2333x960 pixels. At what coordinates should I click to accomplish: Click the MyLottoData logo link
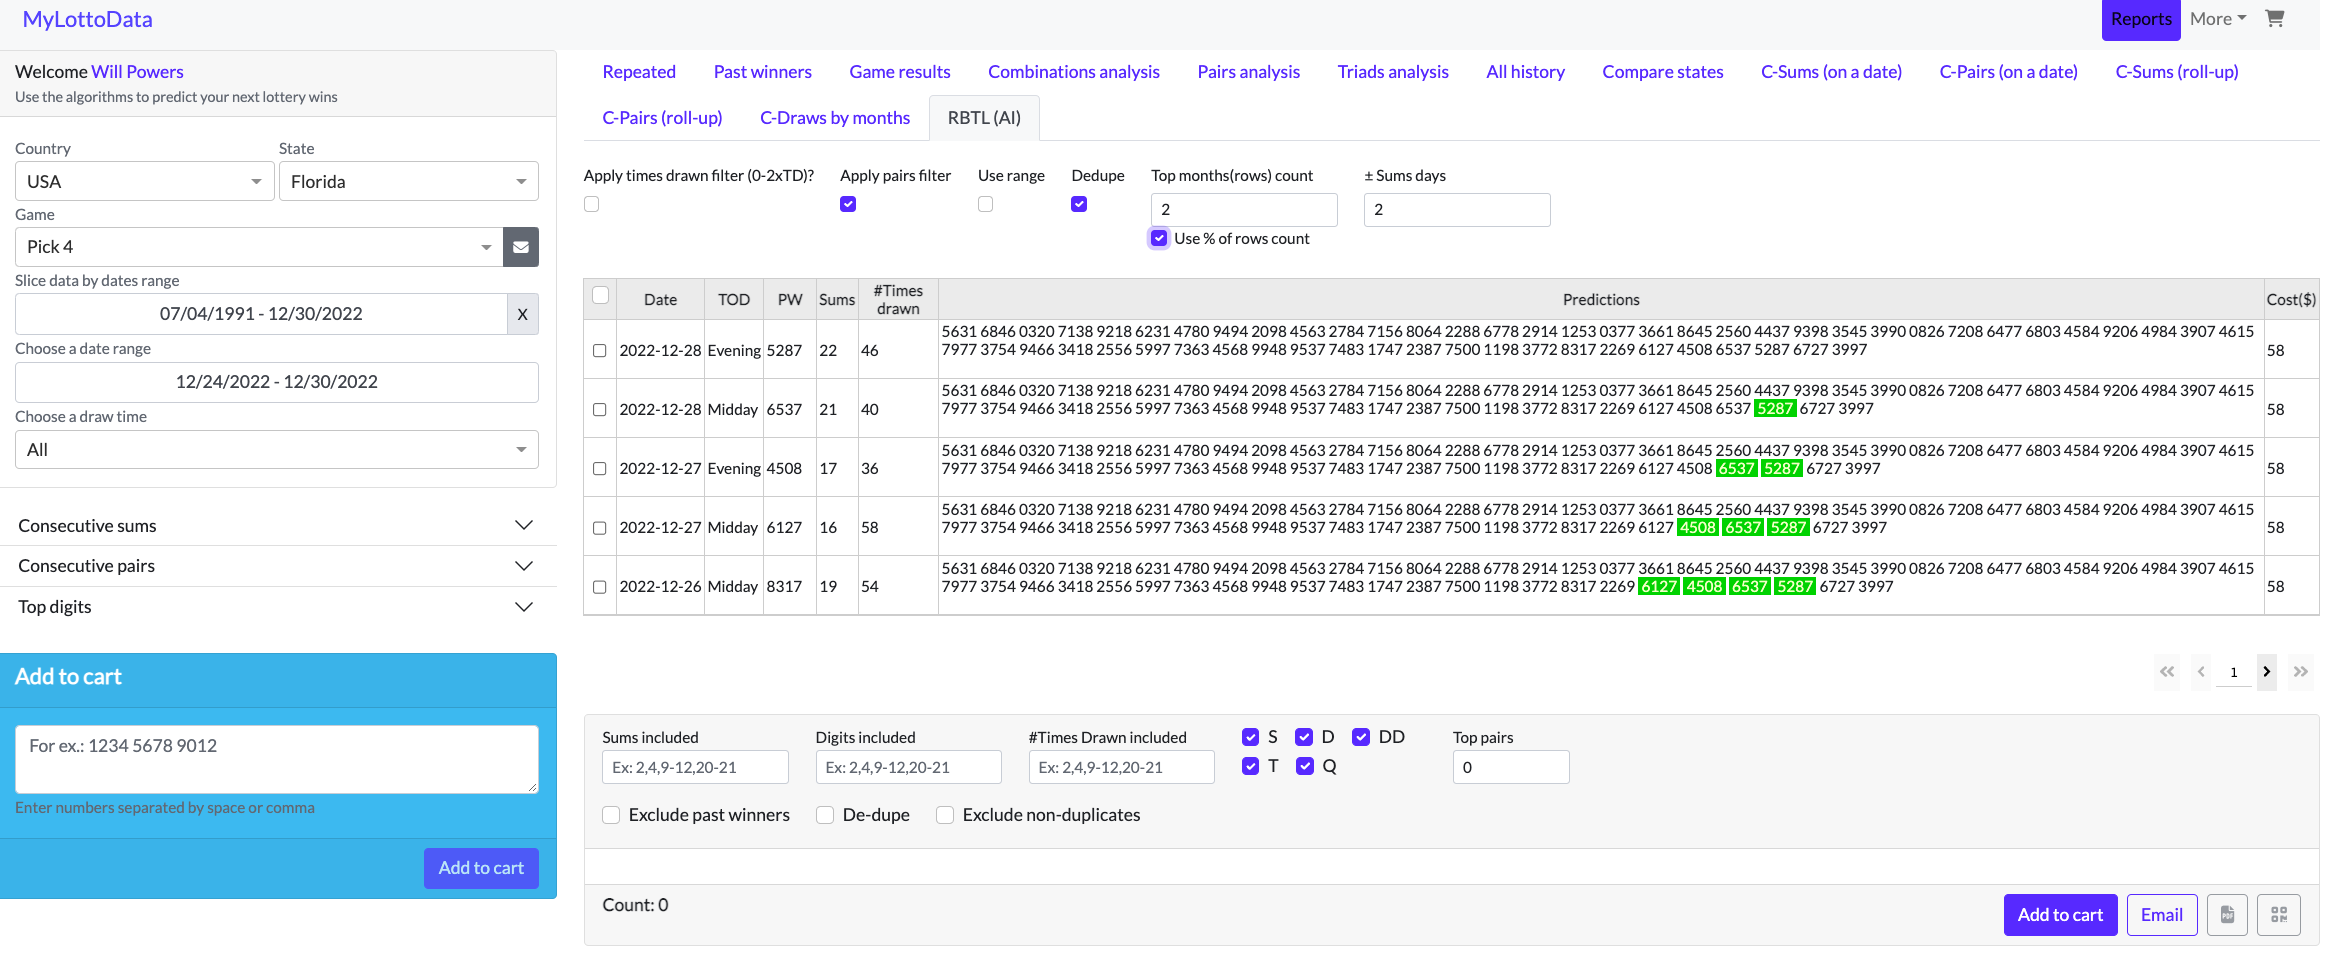pos(88,20)
